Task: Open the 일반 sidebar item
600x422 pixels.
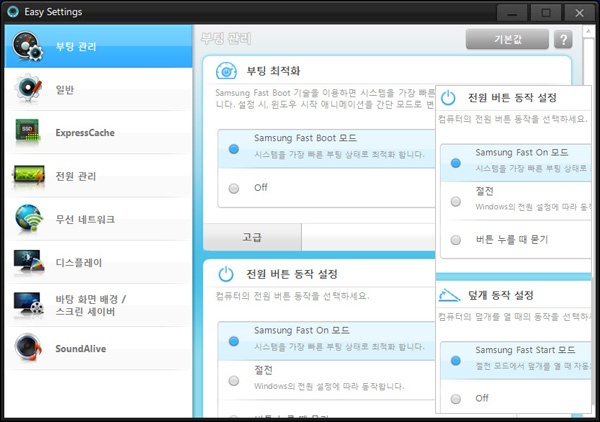Action: pyautogui.click(x=98, y=90)
